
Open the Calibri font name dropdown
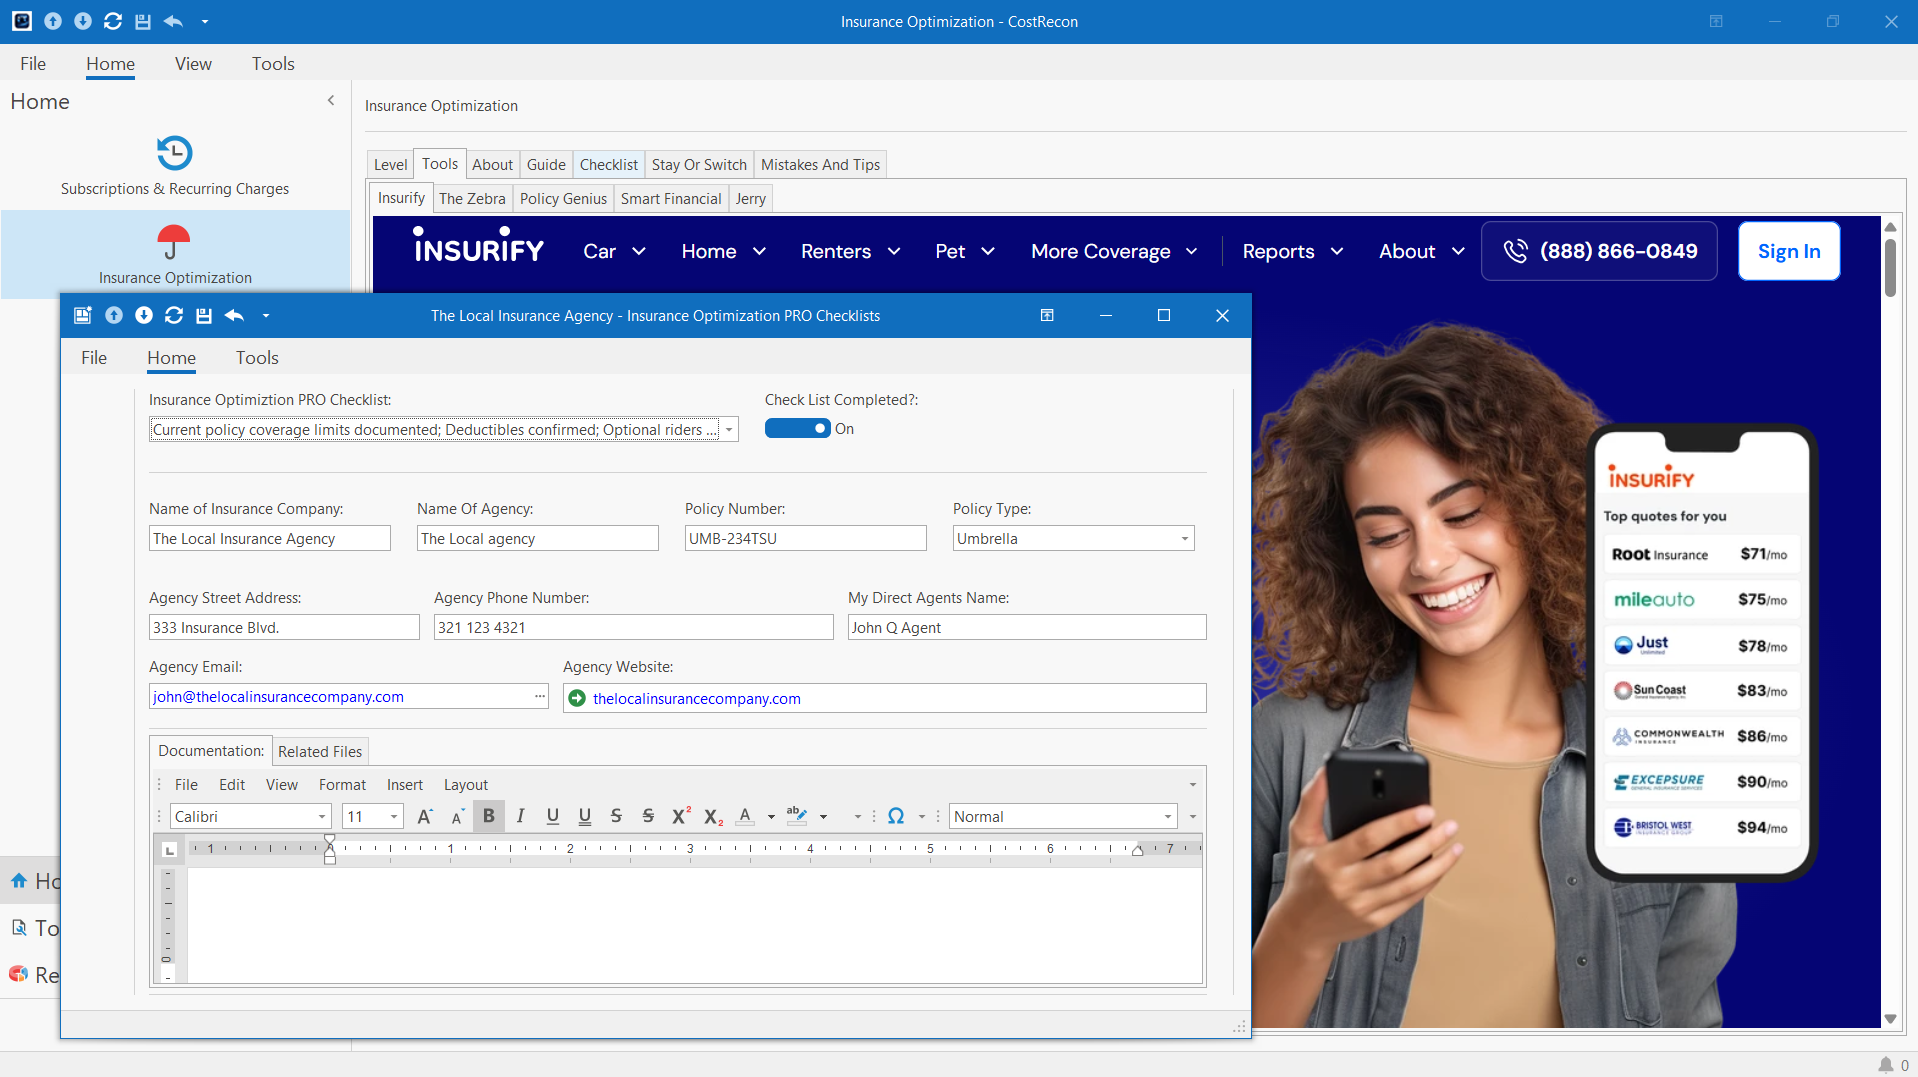pyautogui.click(x=322, y=817)
